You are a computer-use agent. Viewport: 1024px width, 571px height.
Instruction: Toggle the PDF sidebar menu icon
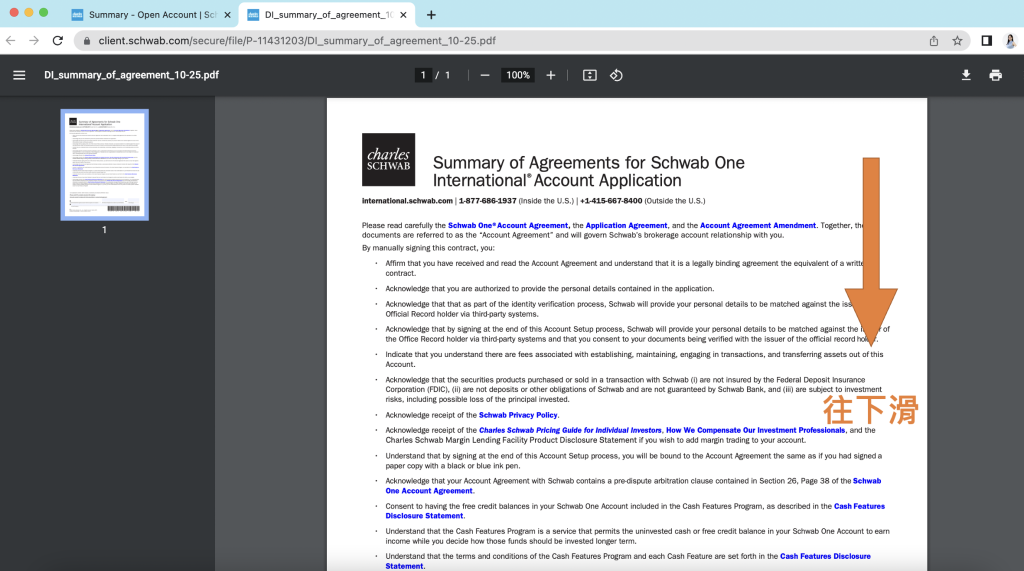(x=19, y=75)
